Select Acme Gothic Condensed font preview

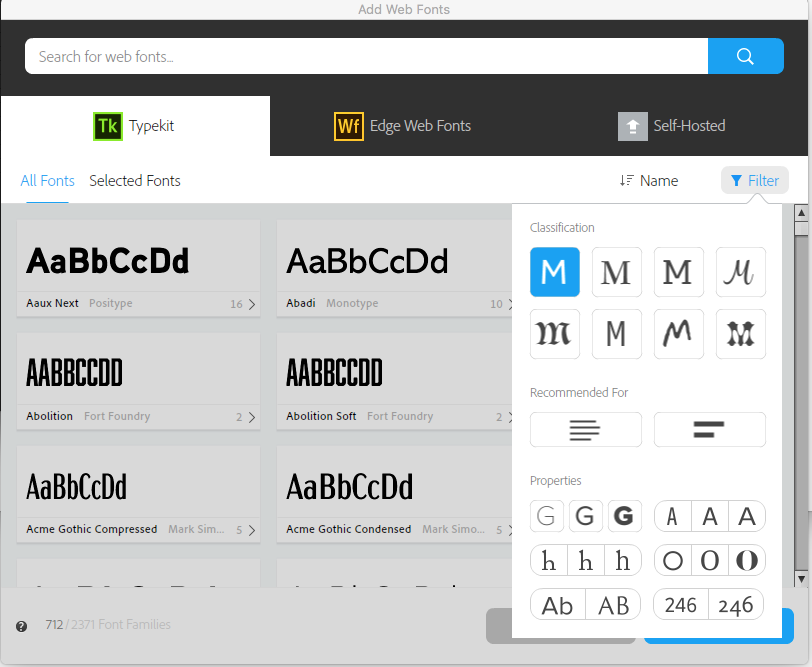pyautogui.click(x=350, y=487)
